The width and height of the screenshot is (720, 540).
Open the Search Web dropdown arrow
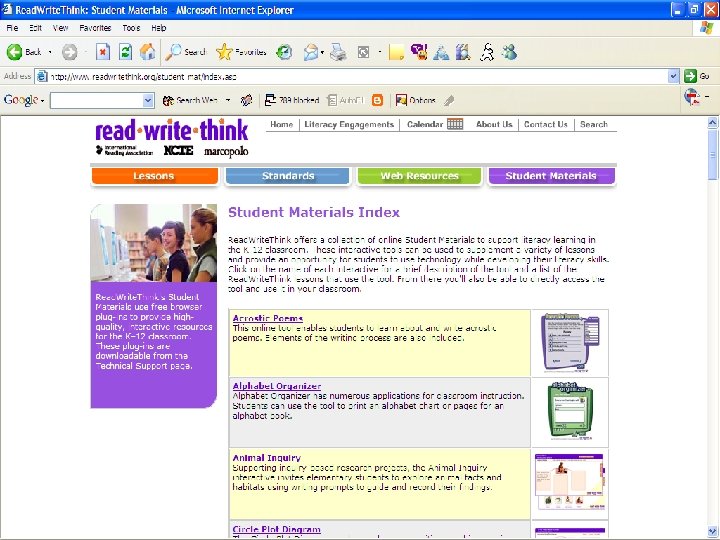tap(228, 100)
